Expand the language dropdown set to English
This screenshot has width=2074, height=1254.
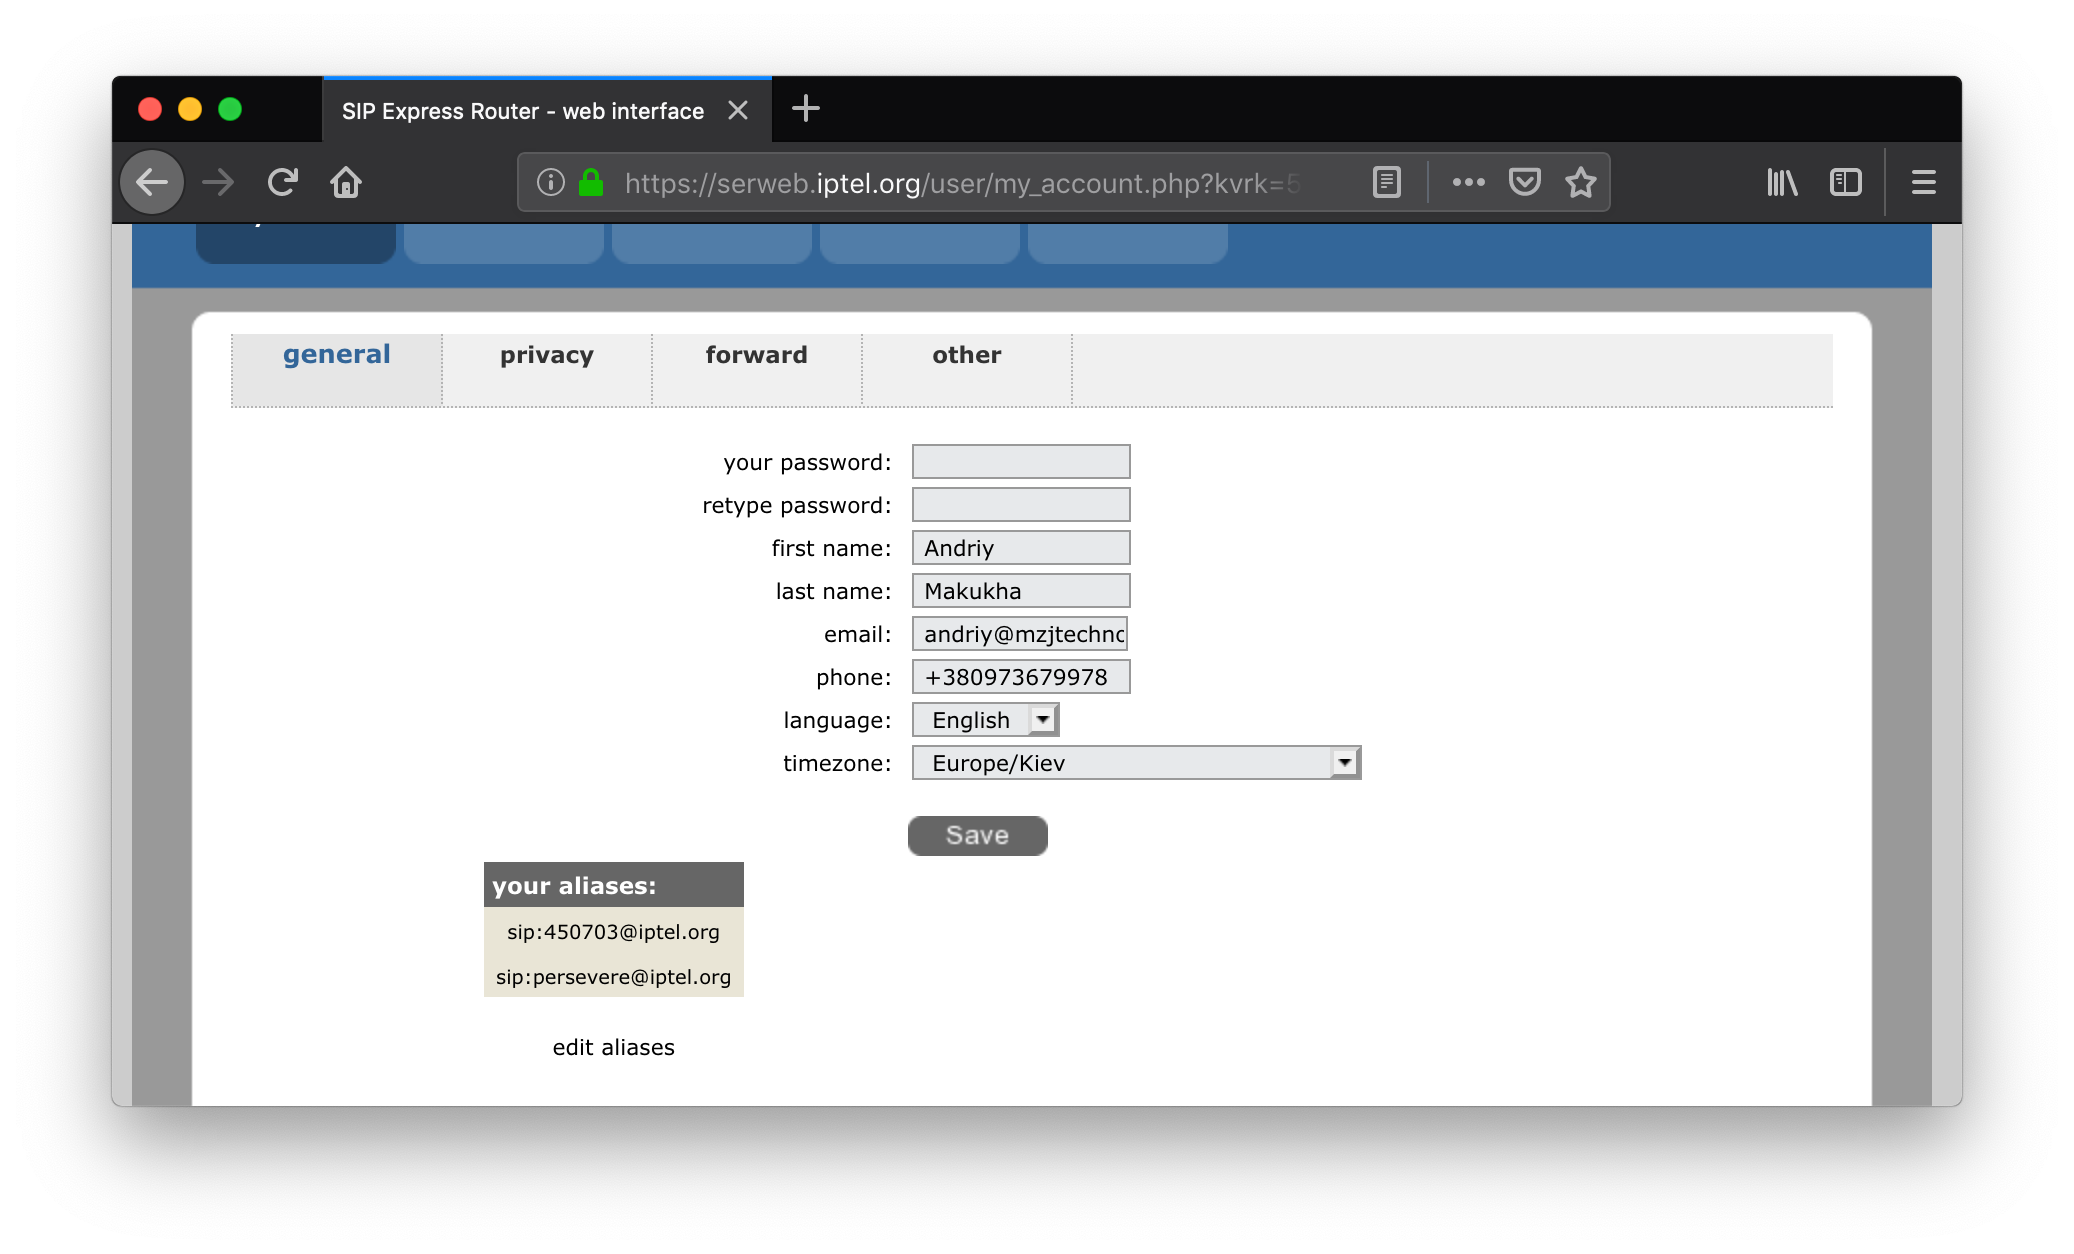point(986,720)
